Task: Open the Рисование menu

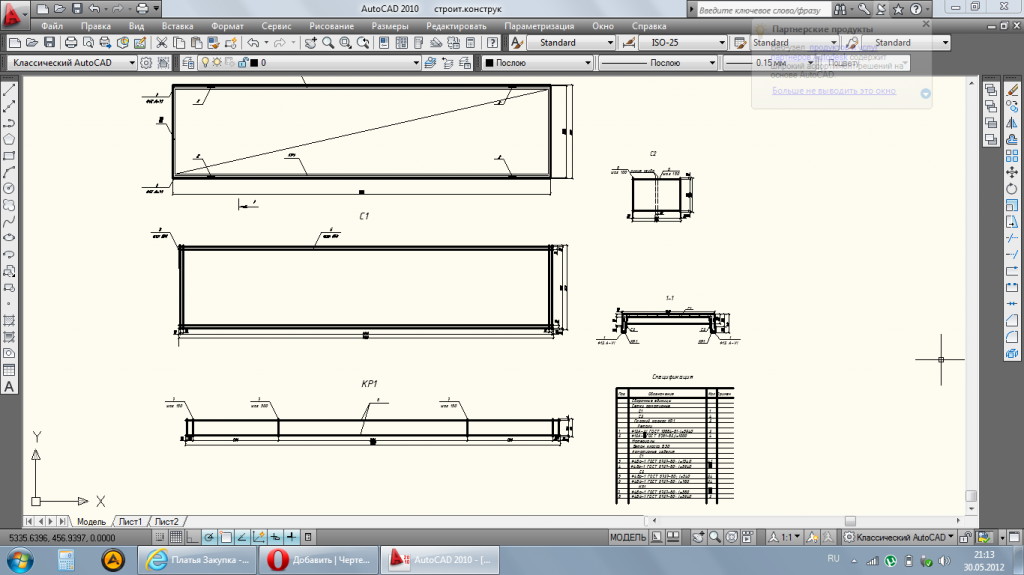Action: tap(332, 26)
